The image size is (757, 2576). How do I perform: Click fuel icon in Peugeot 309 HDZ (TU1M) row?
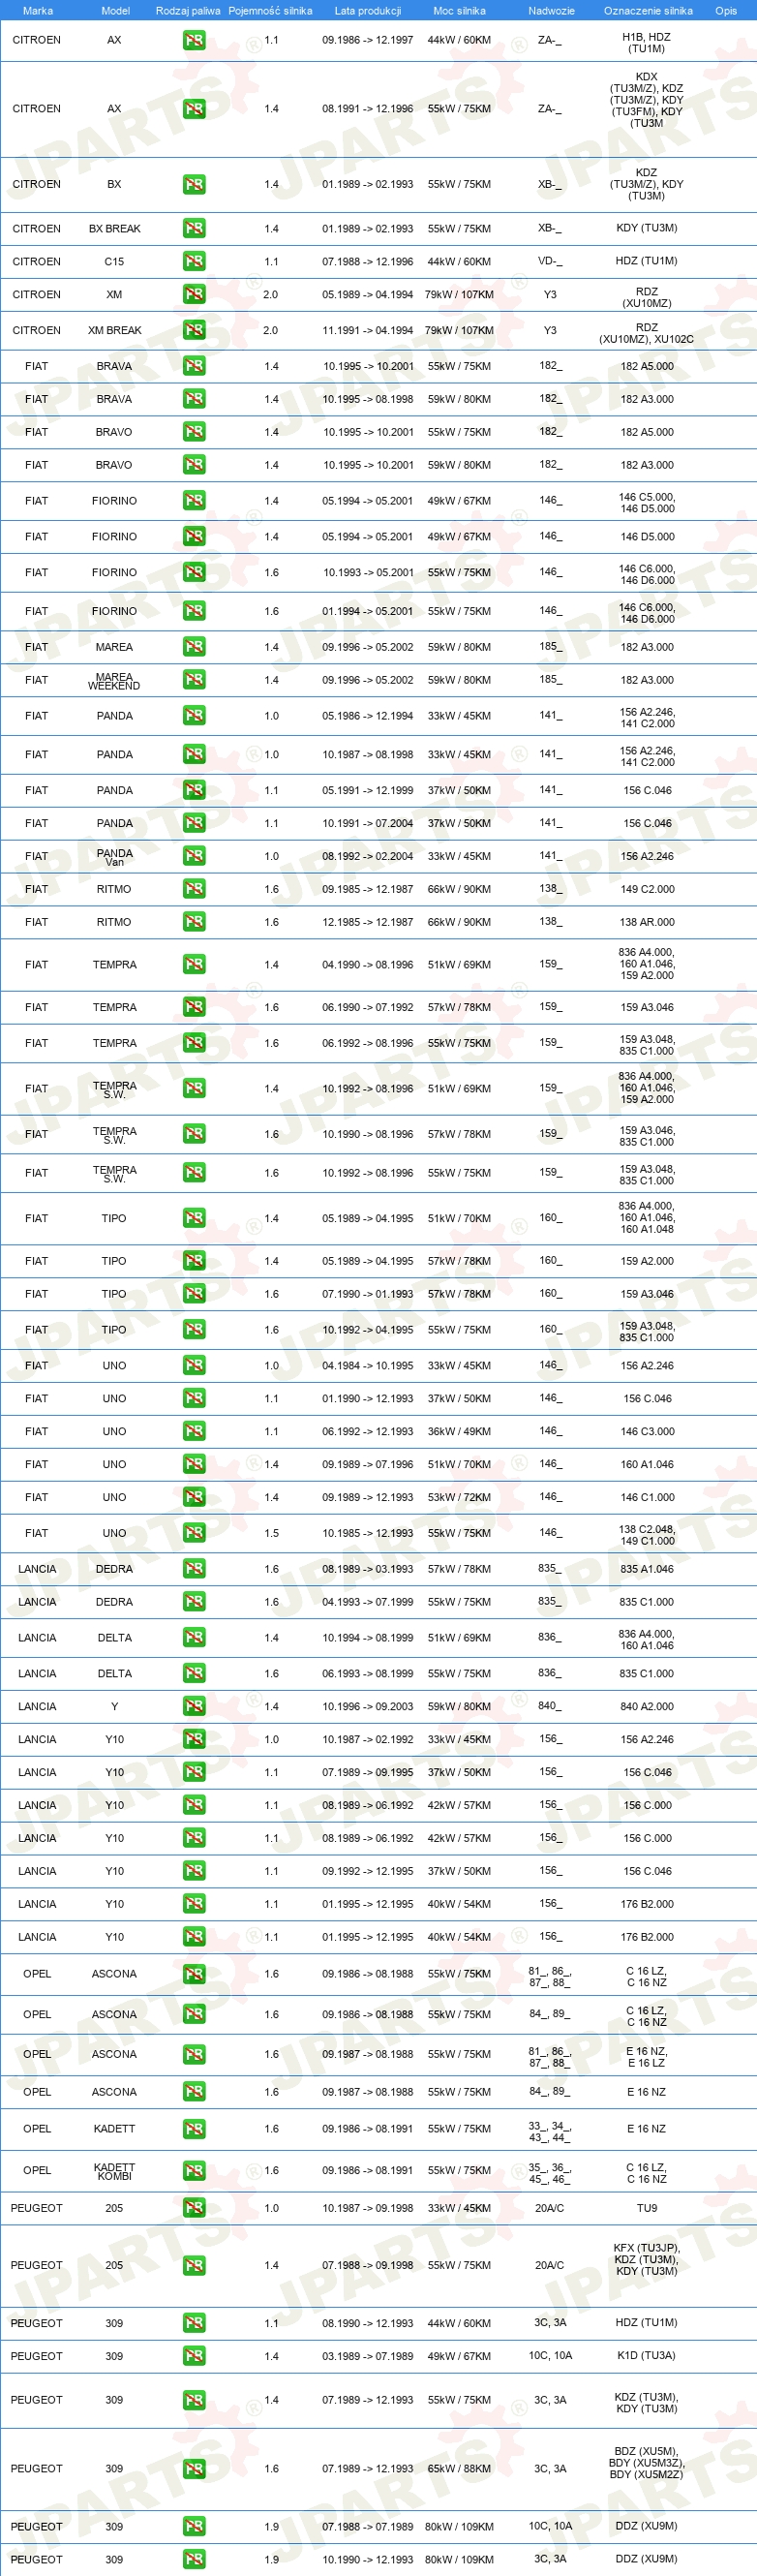pos(194,2323)
